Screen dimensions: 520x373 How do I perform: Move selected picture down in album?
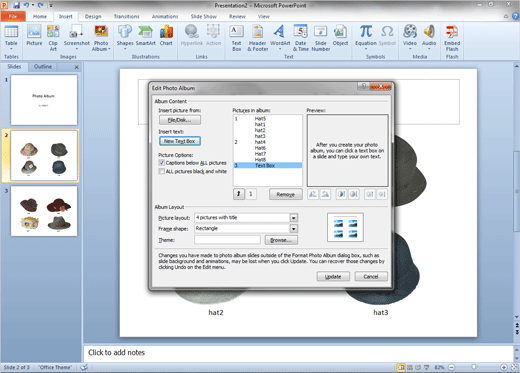[251, 194]
